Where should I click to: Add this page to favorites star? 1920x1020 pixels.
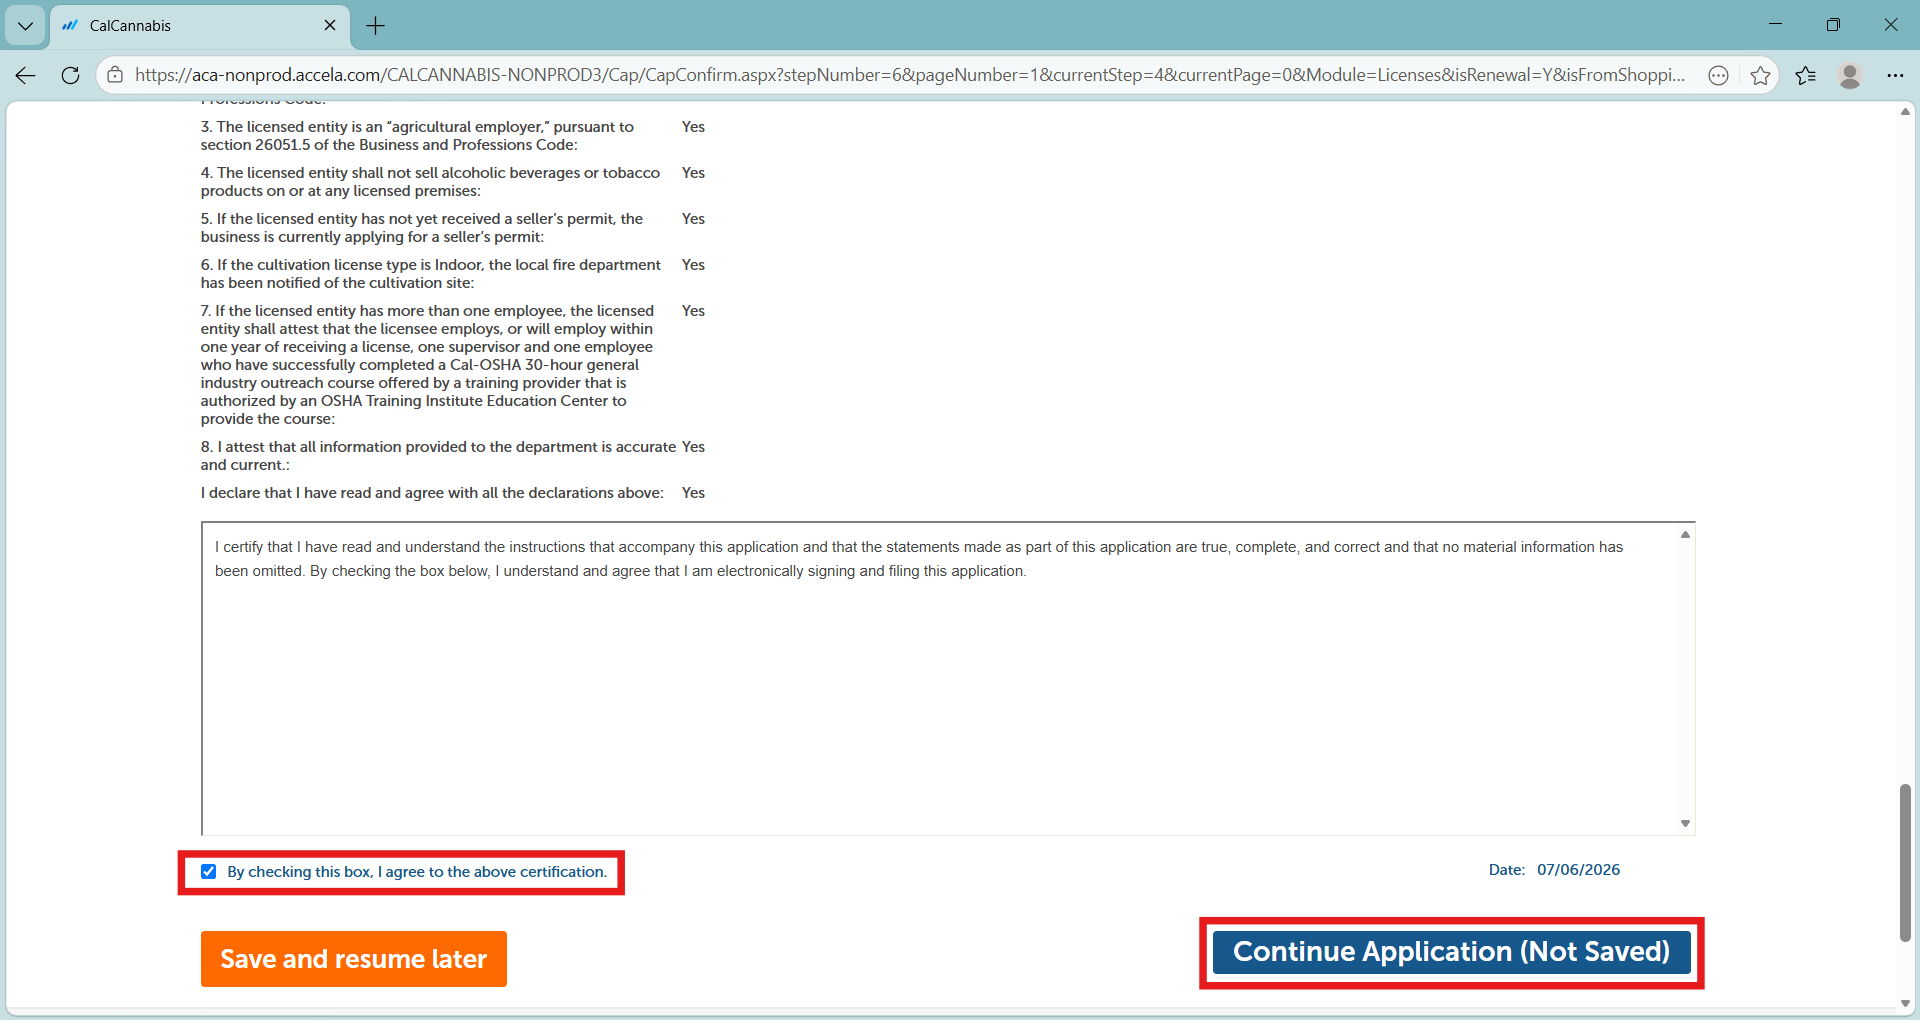(1760, 75)
